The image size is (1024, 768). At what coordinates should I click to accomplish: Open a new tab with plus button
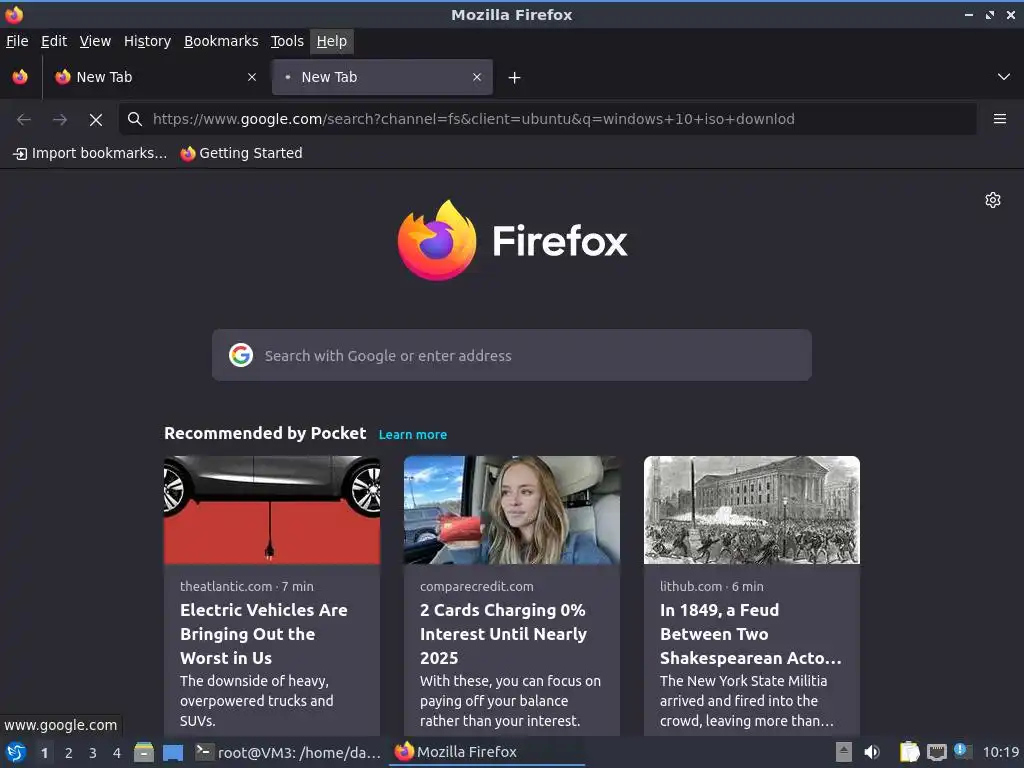click(514, 78)
